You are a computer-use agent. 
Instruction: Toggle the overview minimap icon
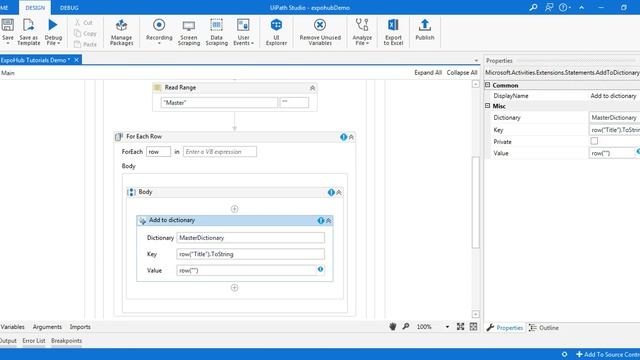(x=473, y=327)
